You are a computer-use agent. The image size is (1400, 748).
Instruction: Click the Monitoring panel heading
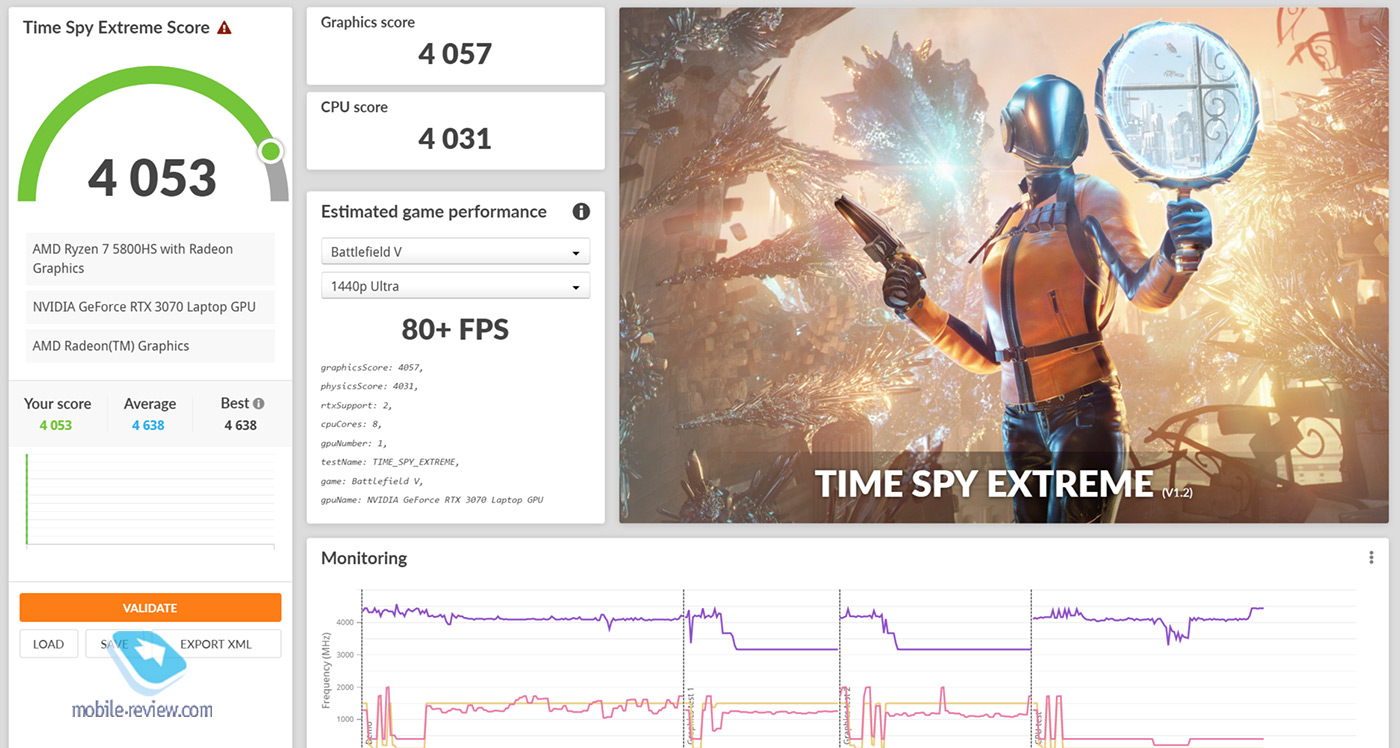click(x=364, y=558)
